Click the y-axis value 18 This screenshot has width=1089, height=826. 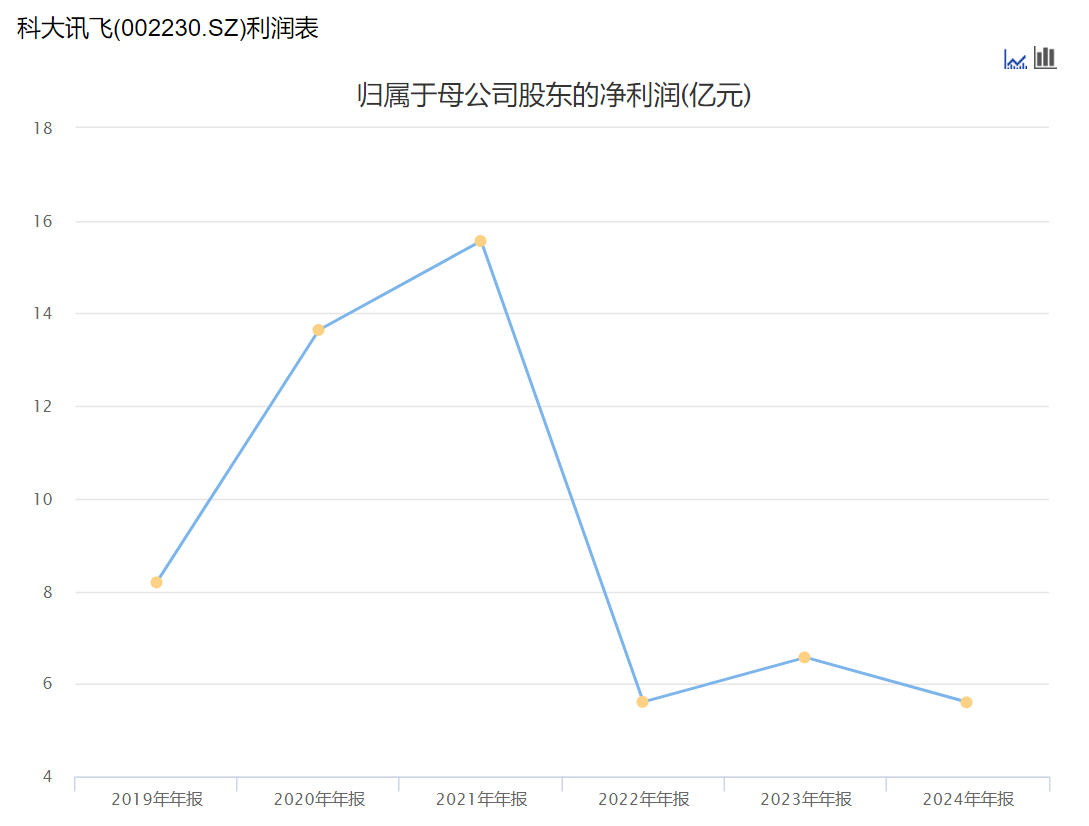point(43,128)
